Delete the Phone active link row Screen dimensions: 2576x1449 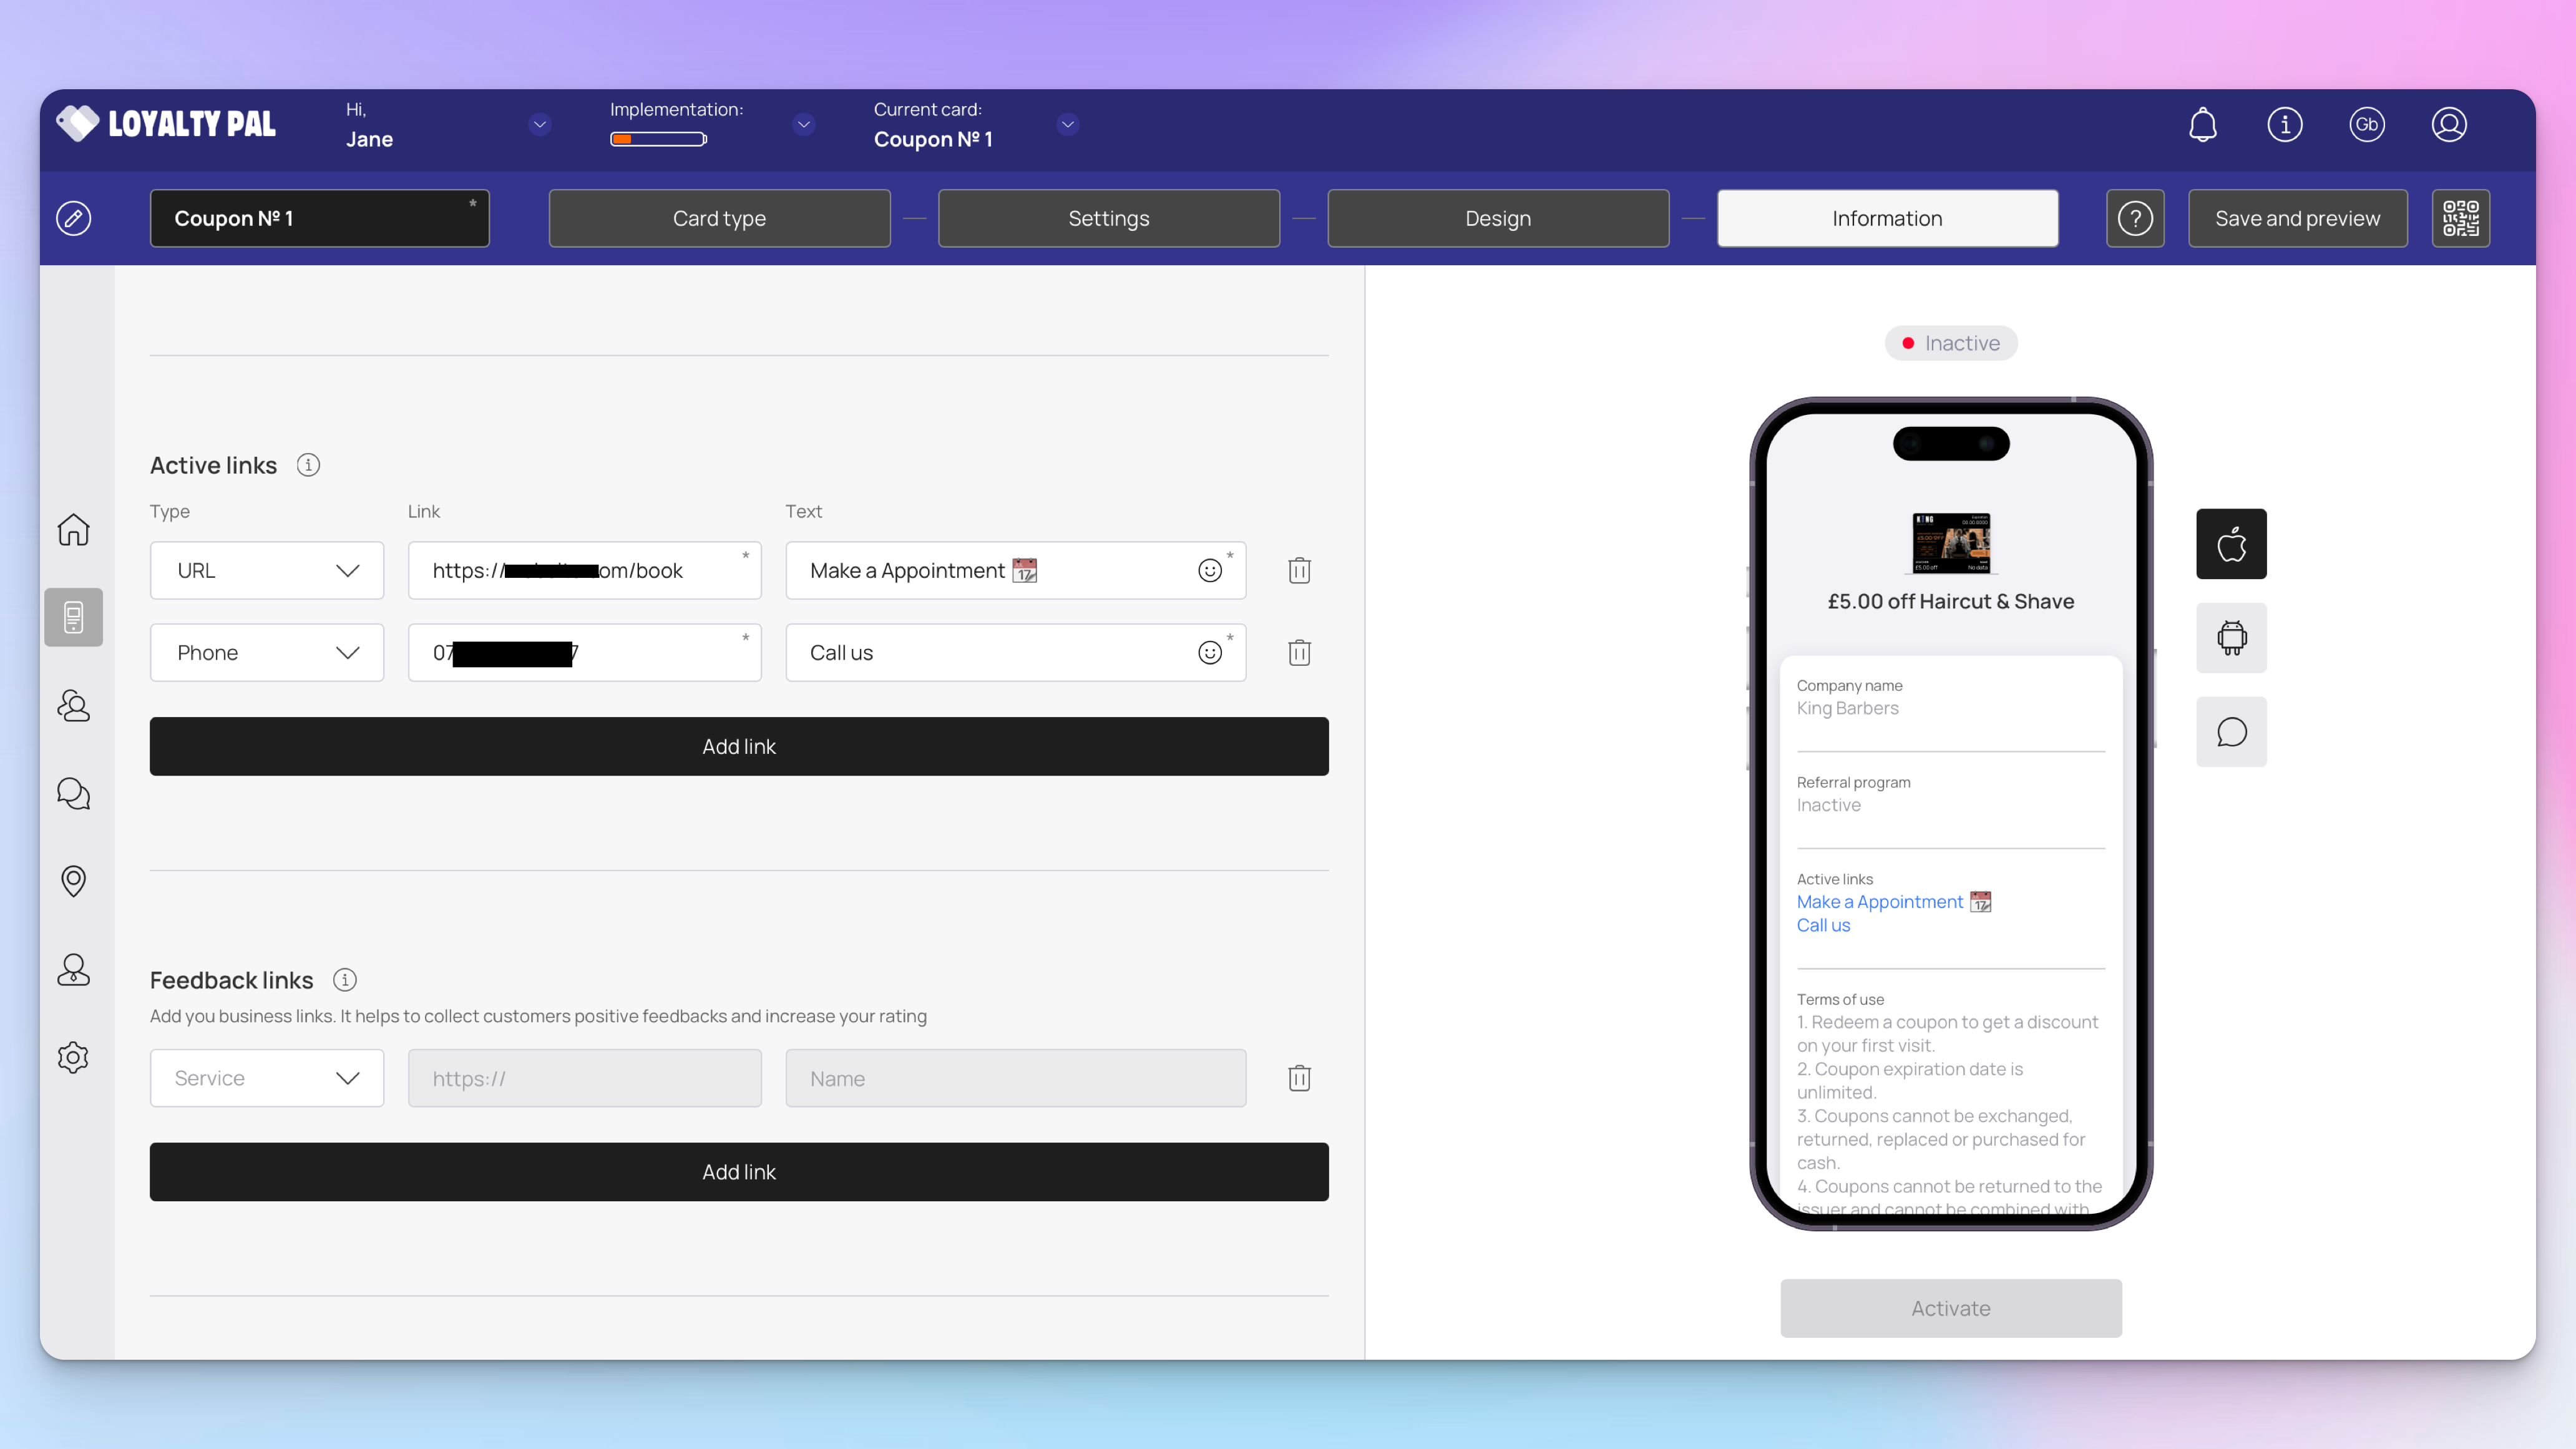tap(1299, 653)
